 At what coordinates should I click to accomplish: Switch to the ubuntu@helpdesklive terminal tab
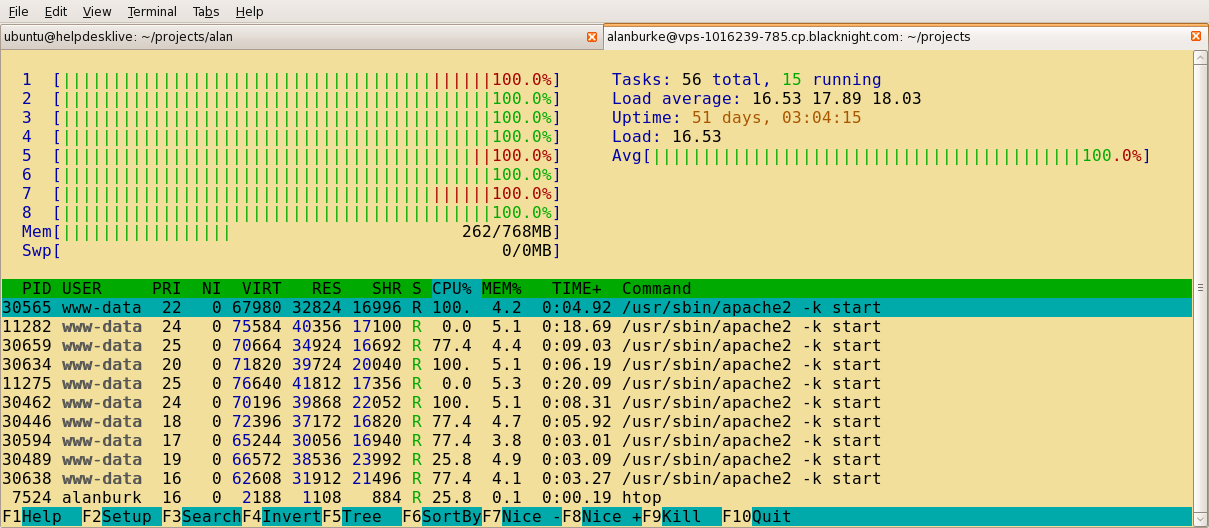290,37
